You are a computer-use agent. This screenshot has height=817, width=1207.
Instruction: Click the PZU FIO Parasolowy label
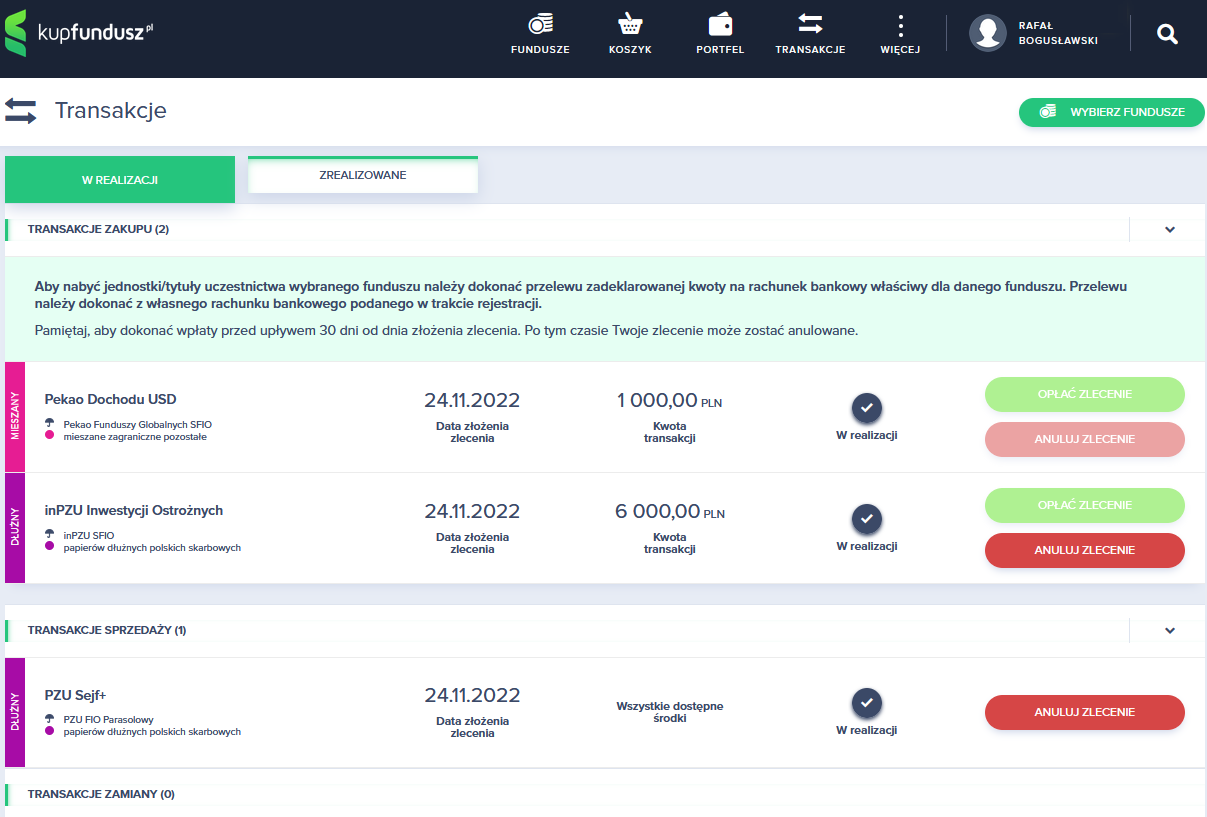(108, 718)
